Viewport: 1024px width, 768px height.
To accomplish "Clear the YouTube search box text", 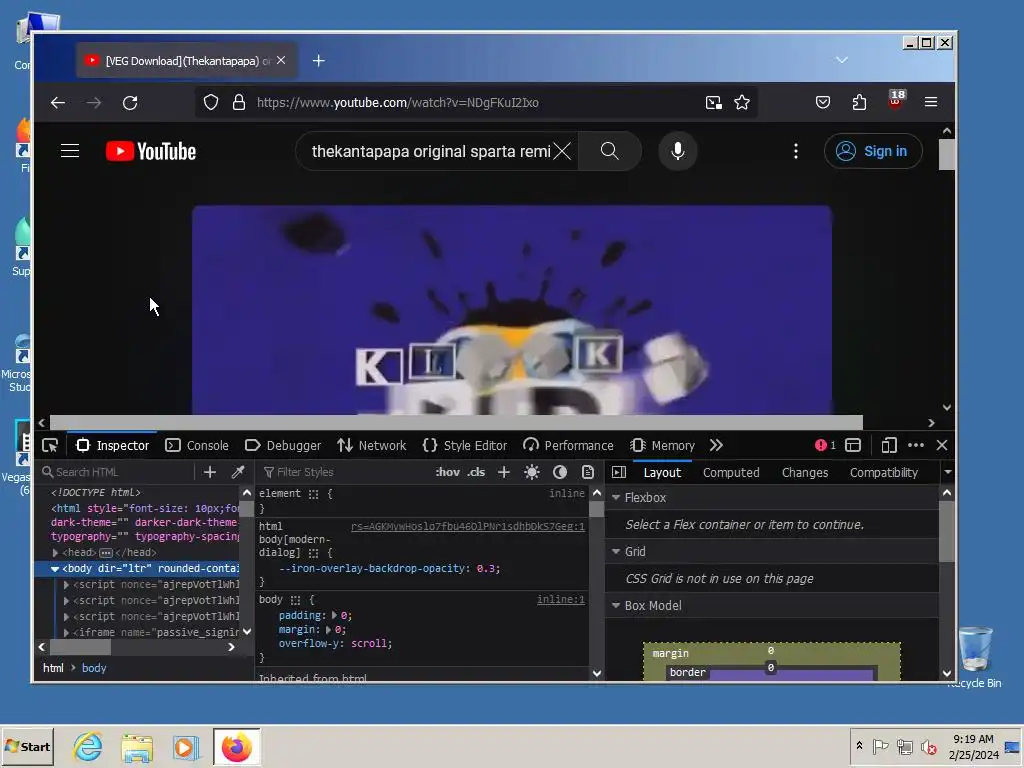I will [x=562, y=152].
